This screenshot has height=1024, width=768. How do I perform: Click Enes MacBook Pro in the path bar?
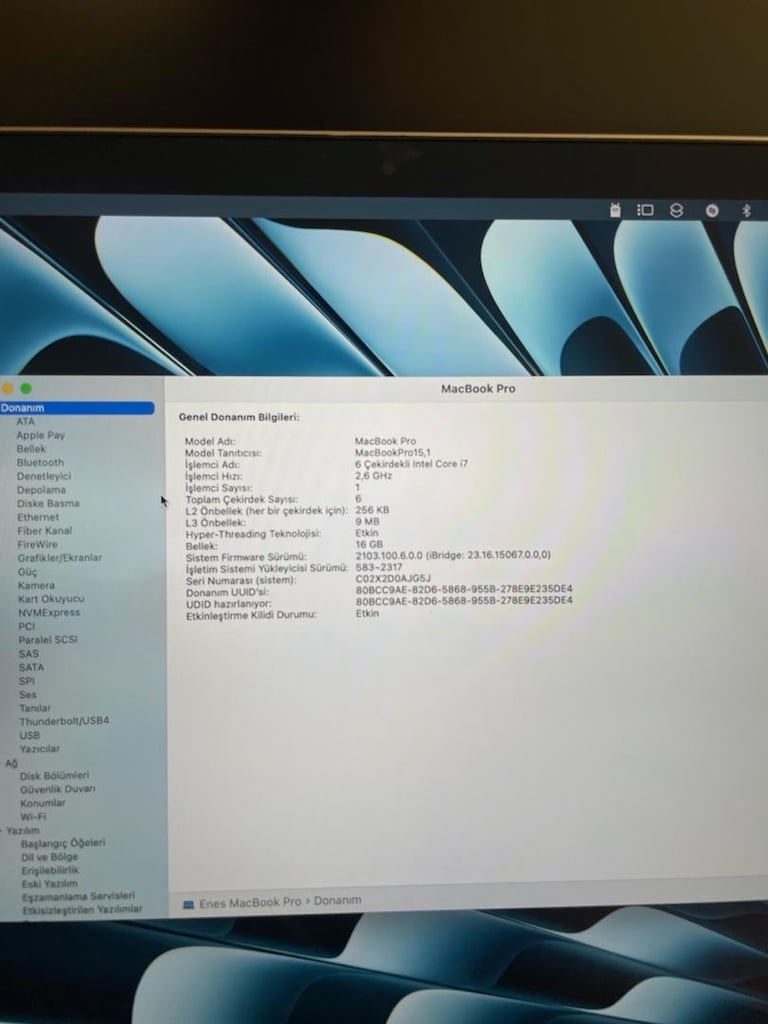tap(250, 903)
